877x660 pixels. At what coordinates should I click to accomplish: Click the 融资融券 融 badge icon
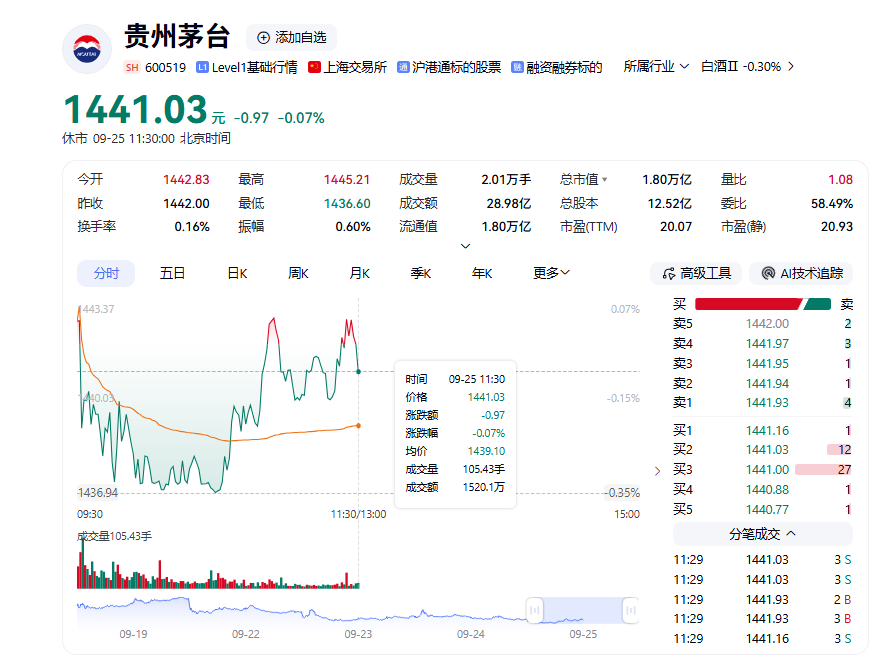click(517, 68)
